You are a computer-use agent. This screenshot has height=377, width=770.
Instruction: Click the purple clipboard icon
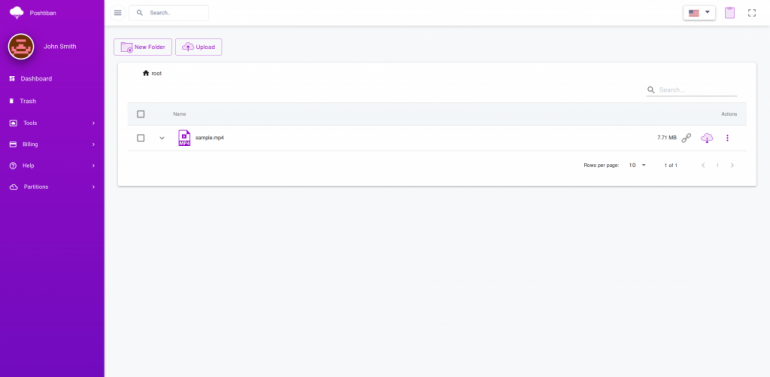(x=730, y=13)
